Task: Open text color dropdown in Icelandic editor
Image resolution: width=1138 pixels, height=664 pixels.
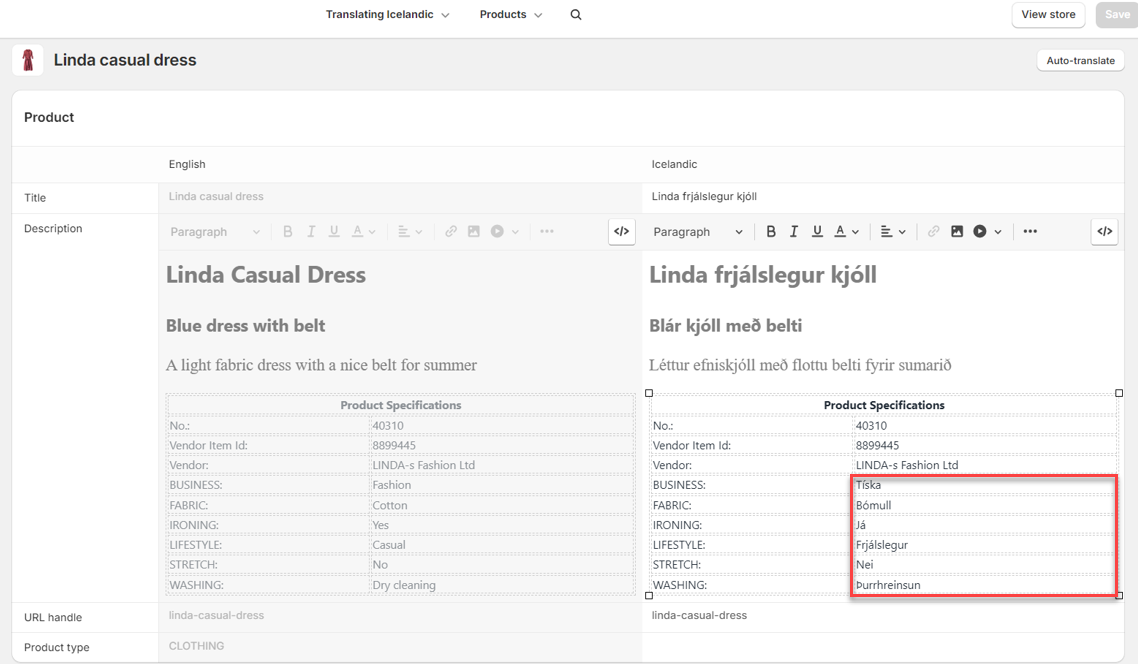Action: (846, 232)
